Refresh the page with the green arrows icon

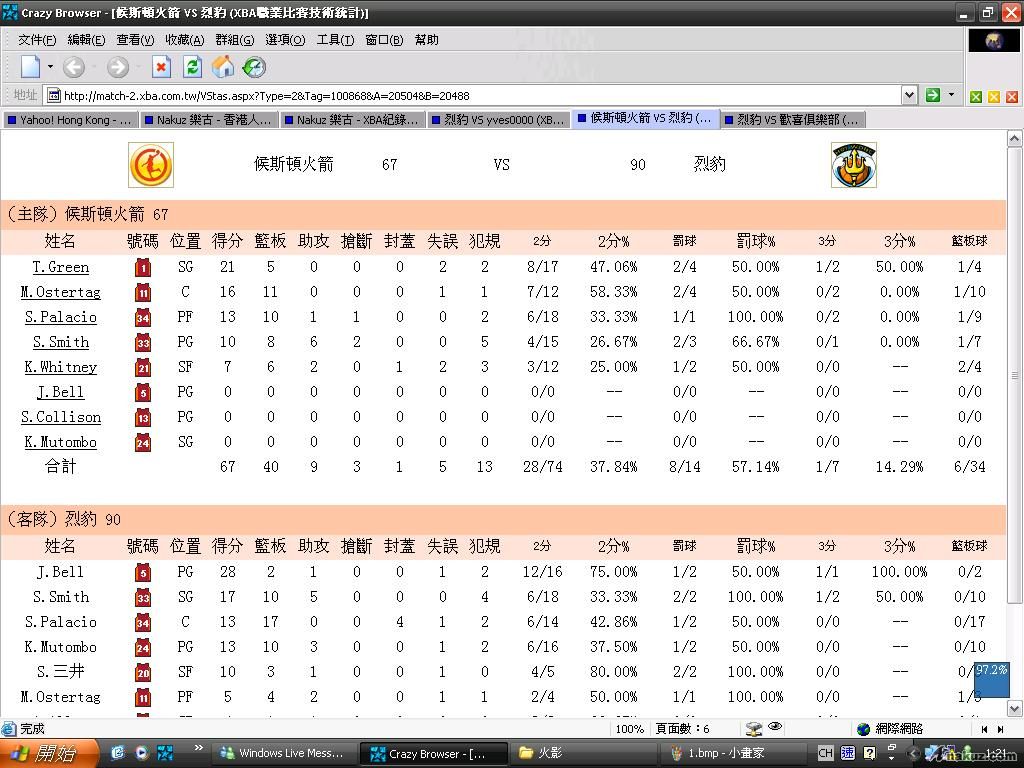(x=192, y=67)
